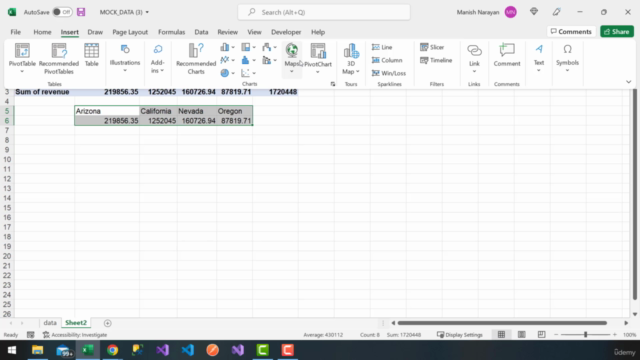The height and width of the screenshot is (360, 640).
Task: Switch to the Home tab
Action: [x=42, y=32]
